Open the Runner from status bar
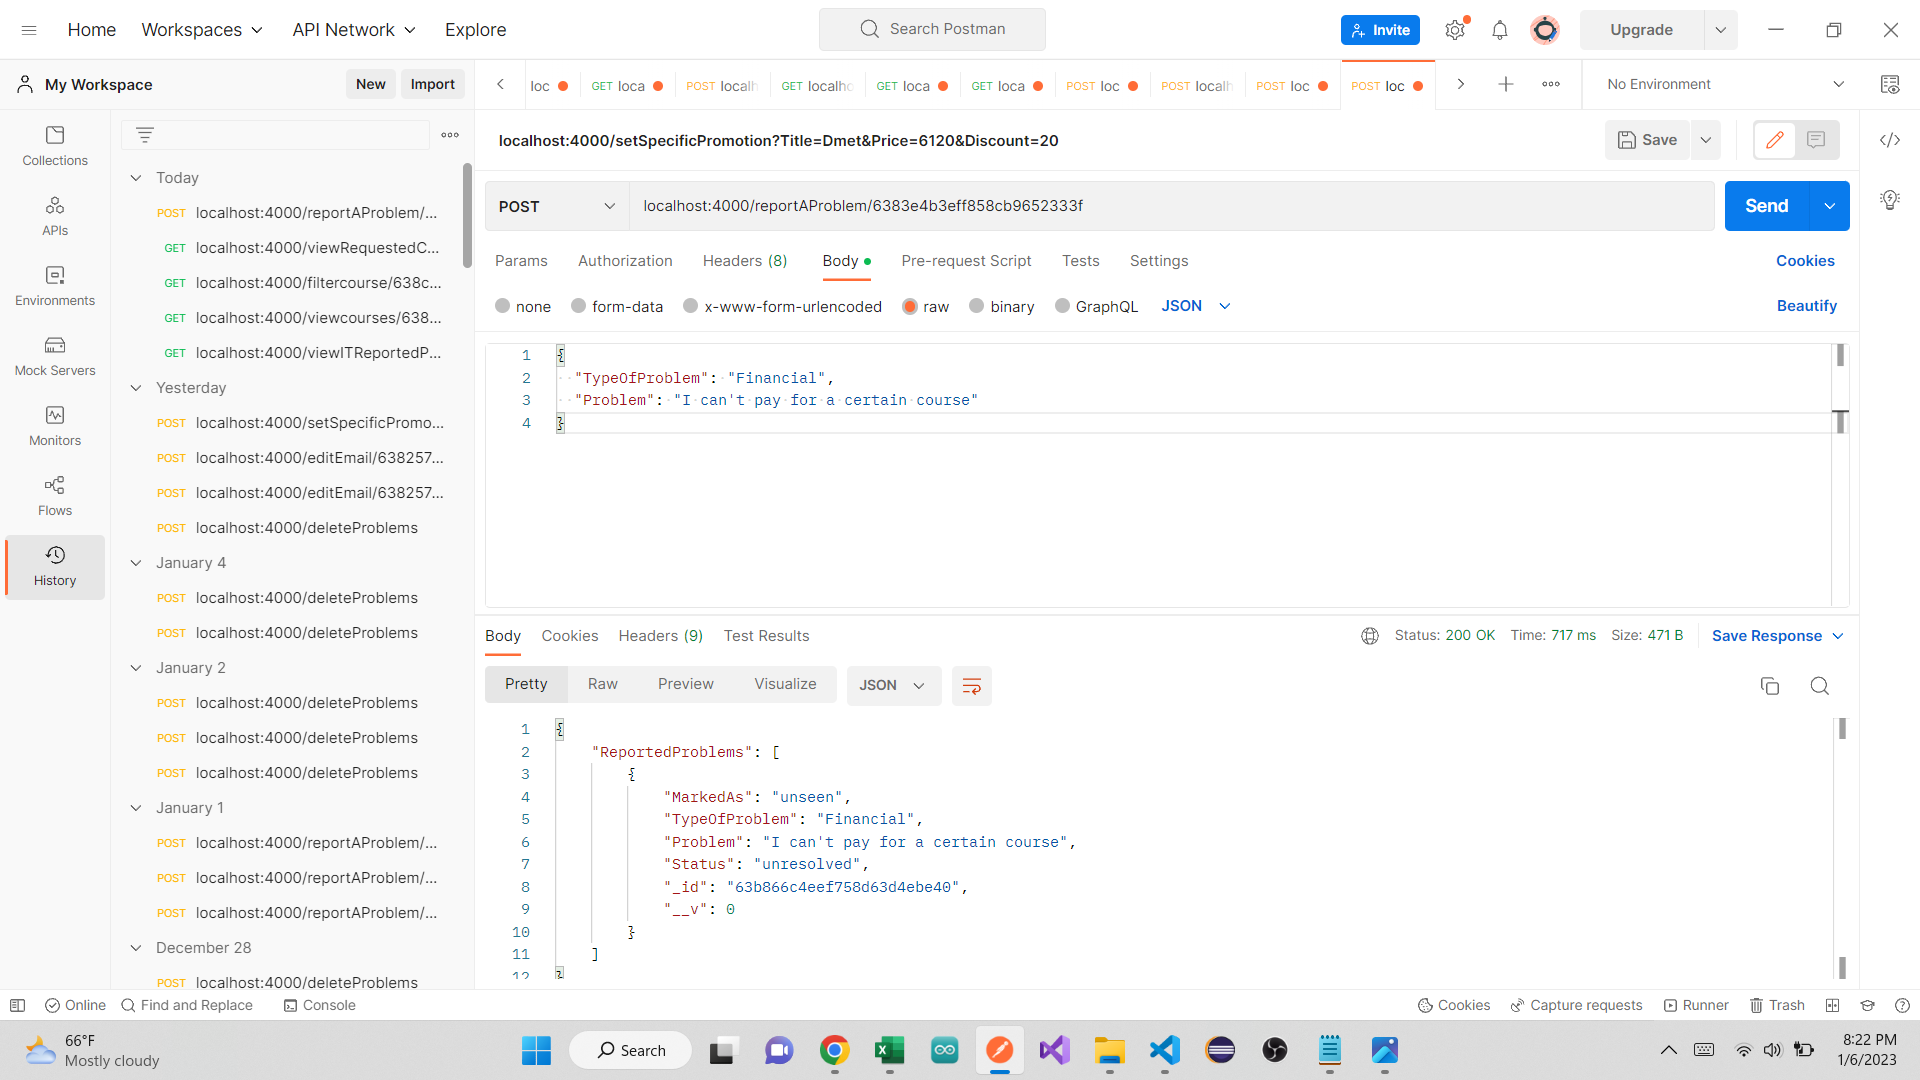The width and height of the screenshot is (1920, 1080). (x=1697, y=1005)
